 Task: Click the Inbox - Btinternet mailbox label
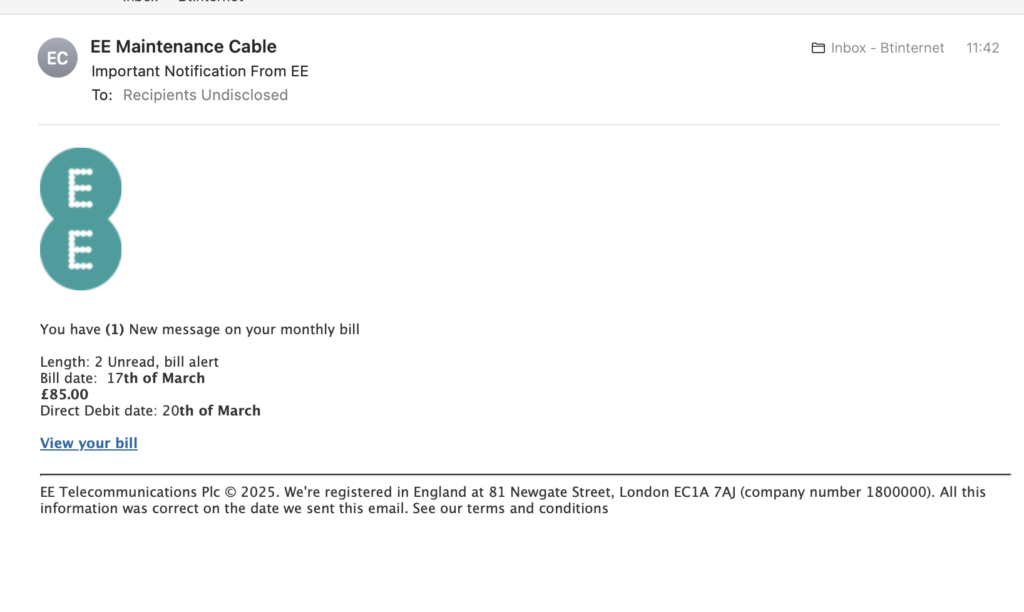[887, 48]
